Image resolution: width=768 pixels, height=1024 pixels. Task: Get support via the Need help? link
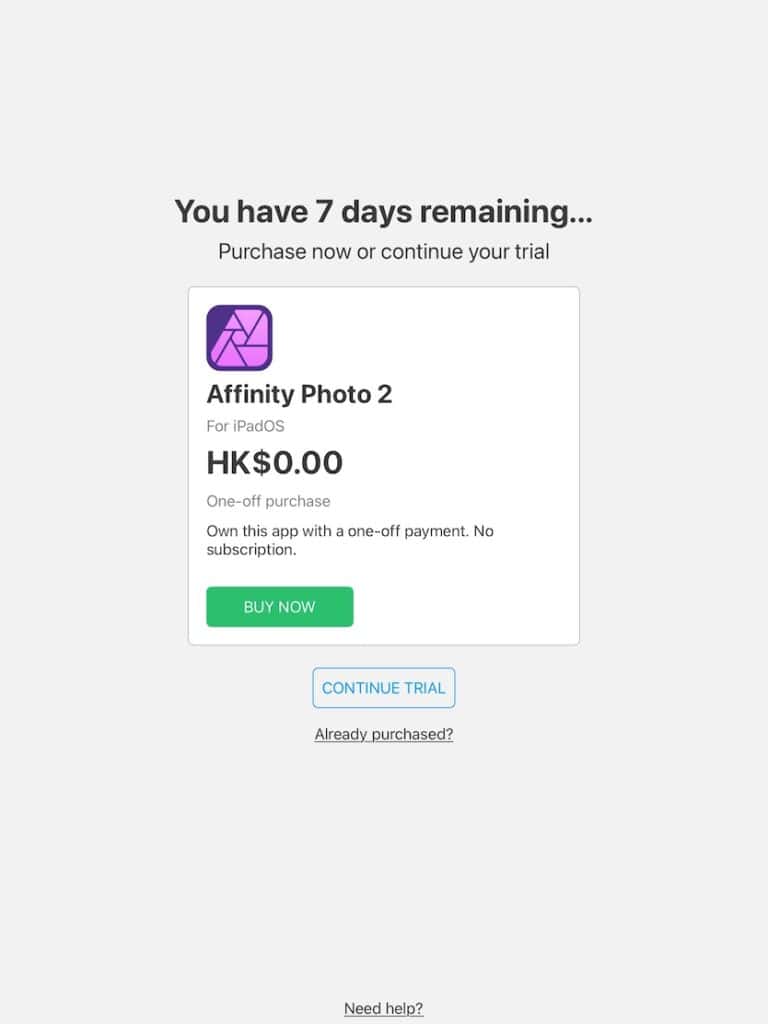coord(384,1008)
